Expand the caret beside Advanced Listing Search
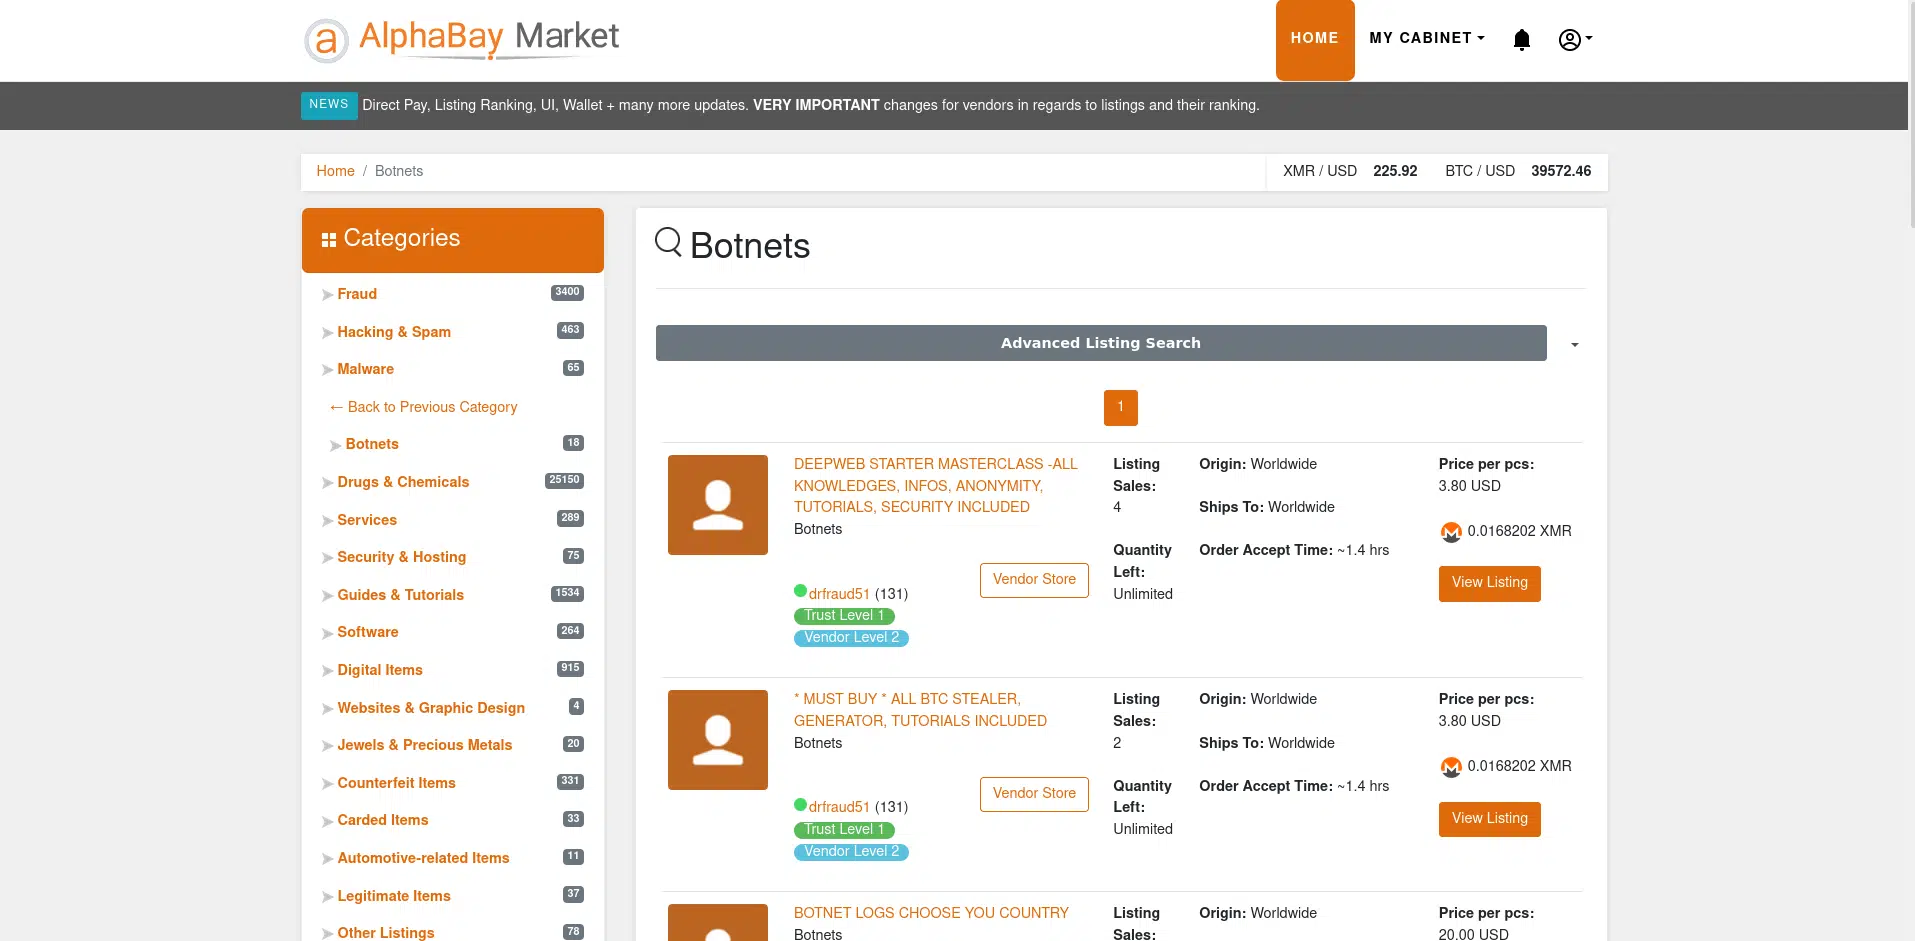This screenshot has height=941, width=1915. 1575,345
